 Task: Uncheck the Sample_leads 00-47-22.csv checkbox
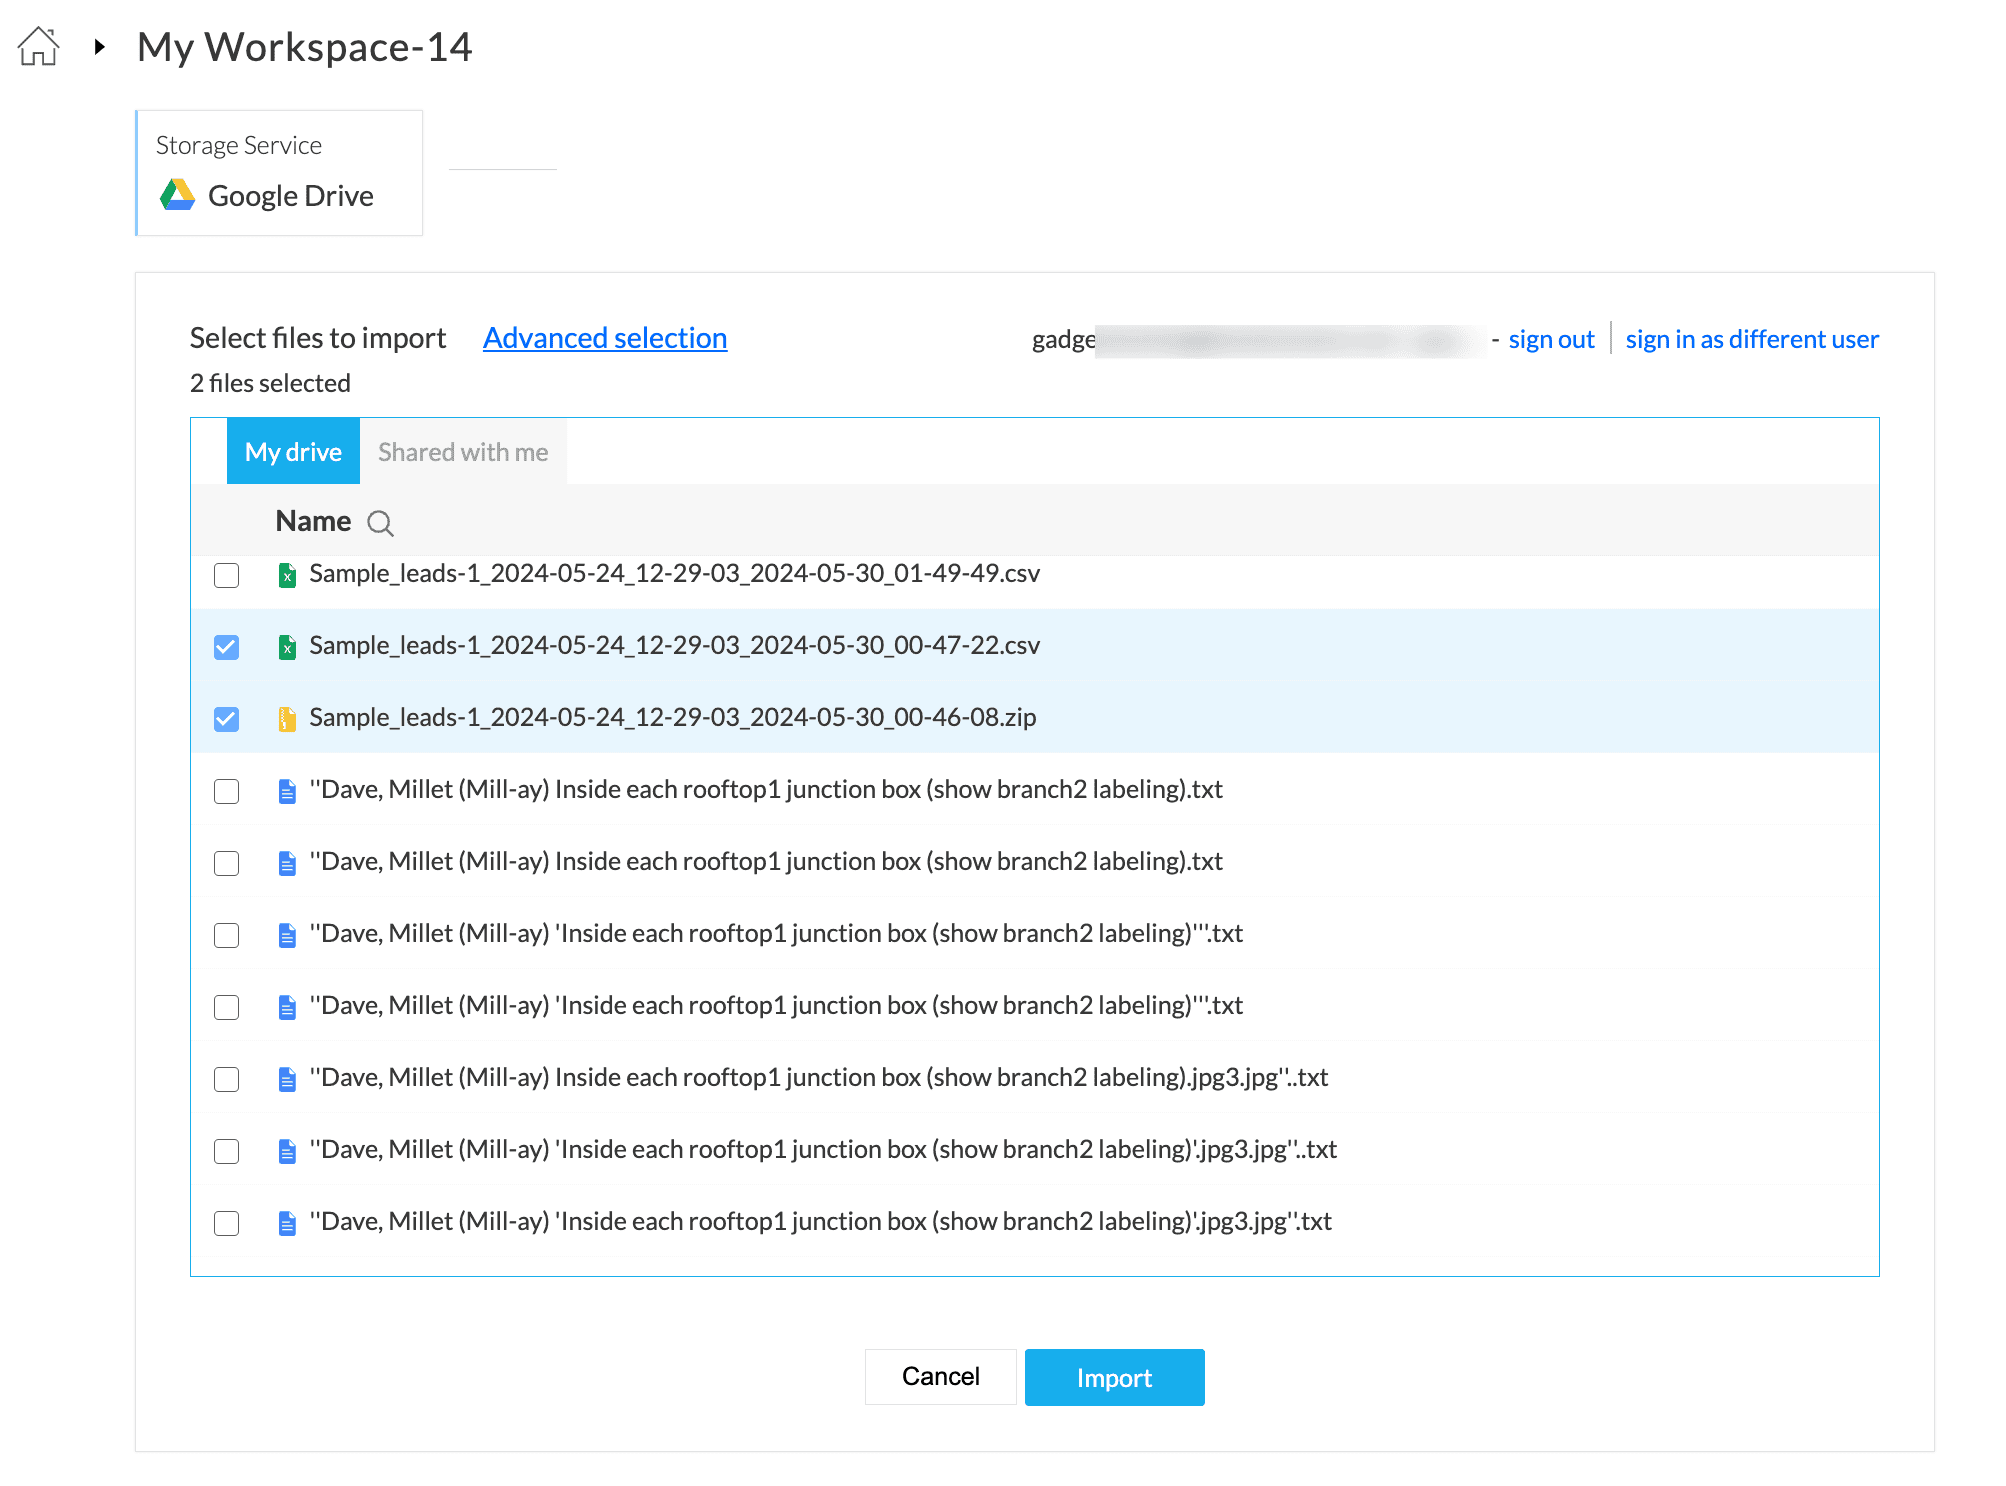[227, 647]
